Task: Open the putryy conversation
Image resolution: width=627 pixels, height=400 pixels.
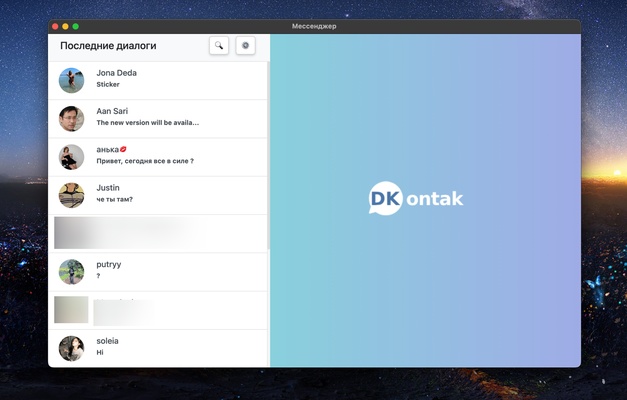Action: [158, 272]
